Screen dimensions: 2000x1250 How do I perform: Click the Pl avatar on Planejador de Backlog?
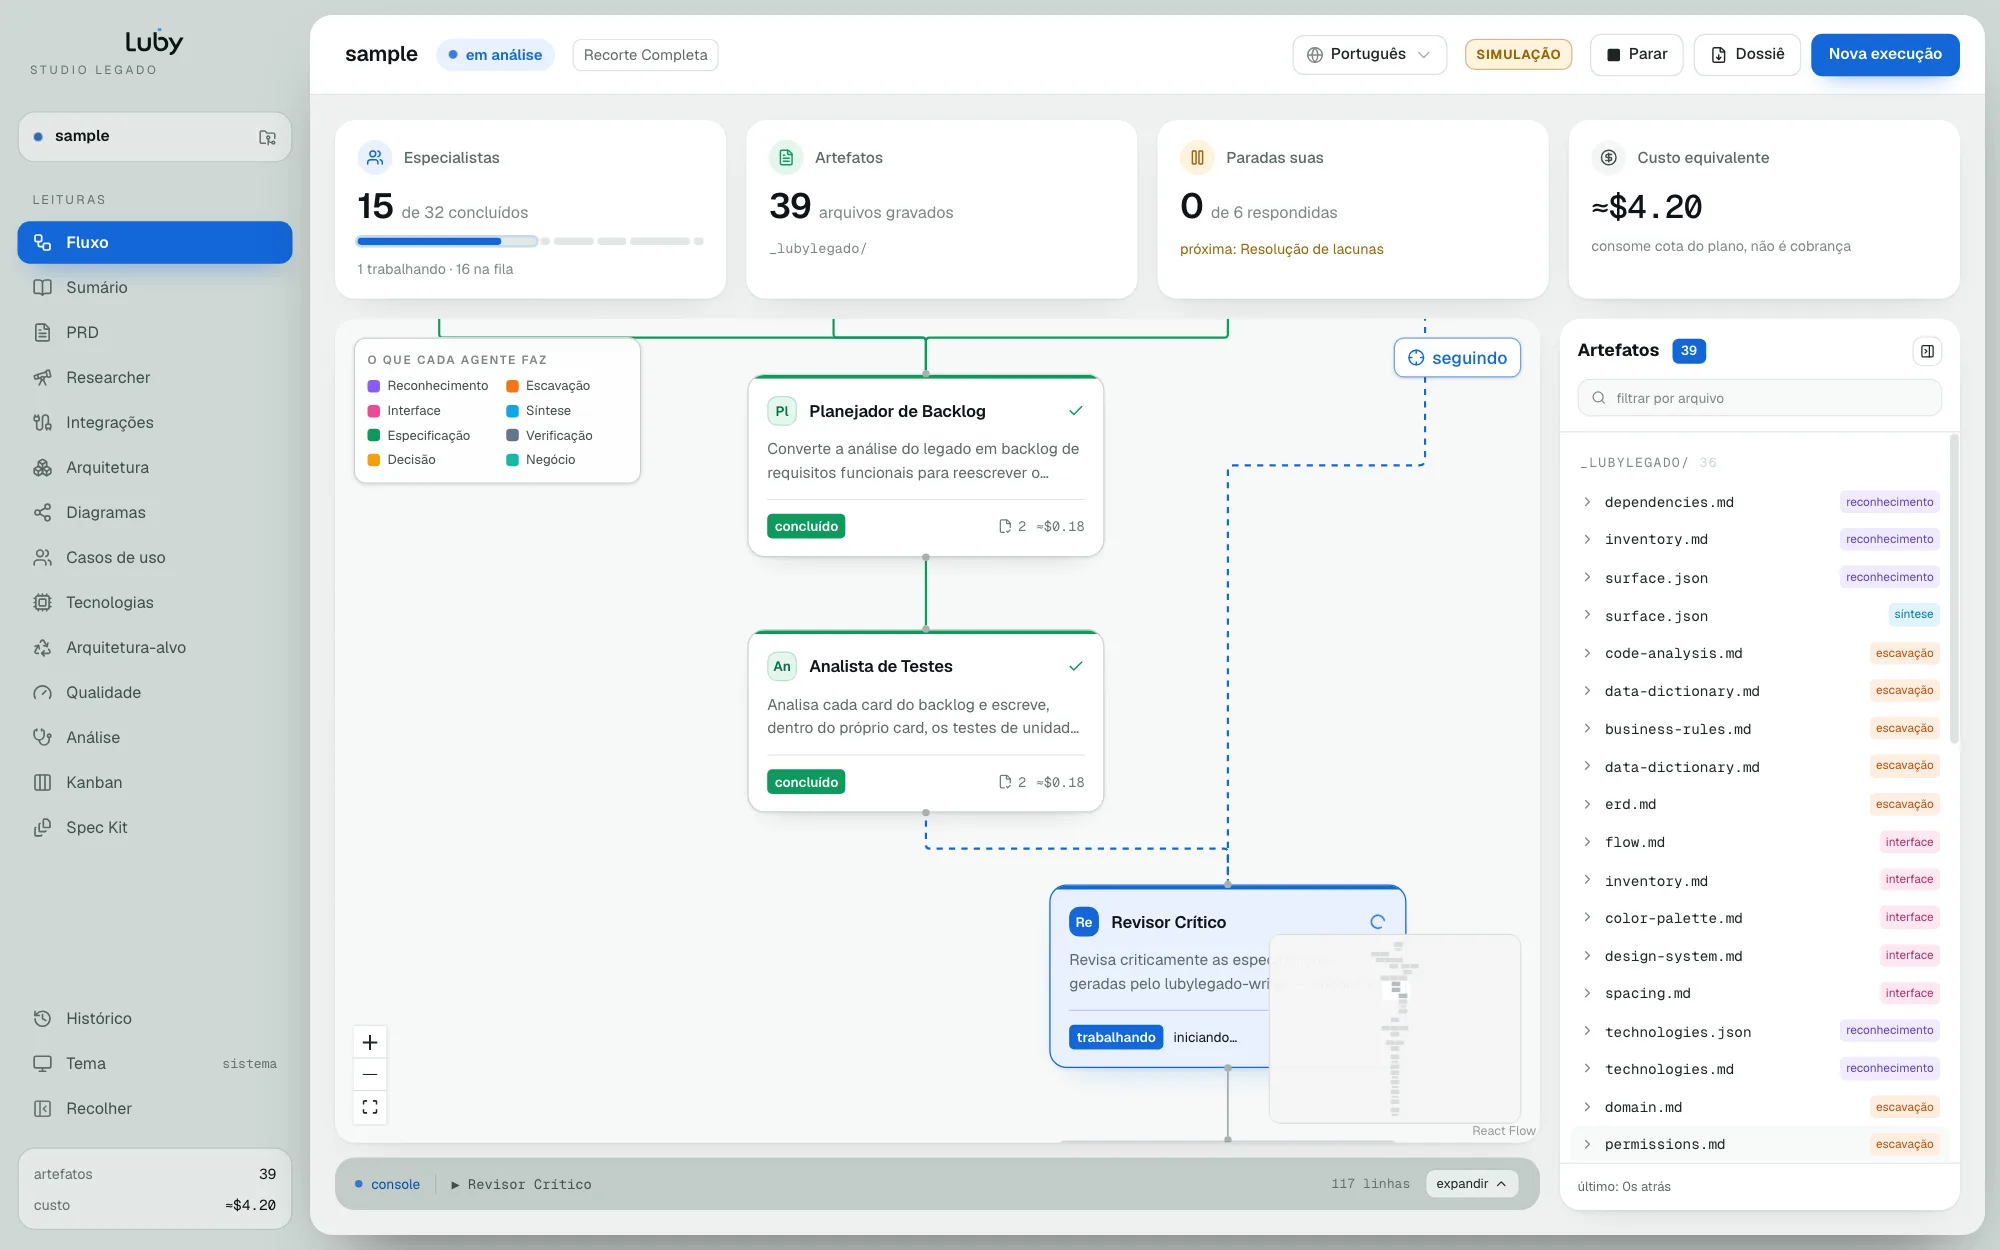point(782,411)
